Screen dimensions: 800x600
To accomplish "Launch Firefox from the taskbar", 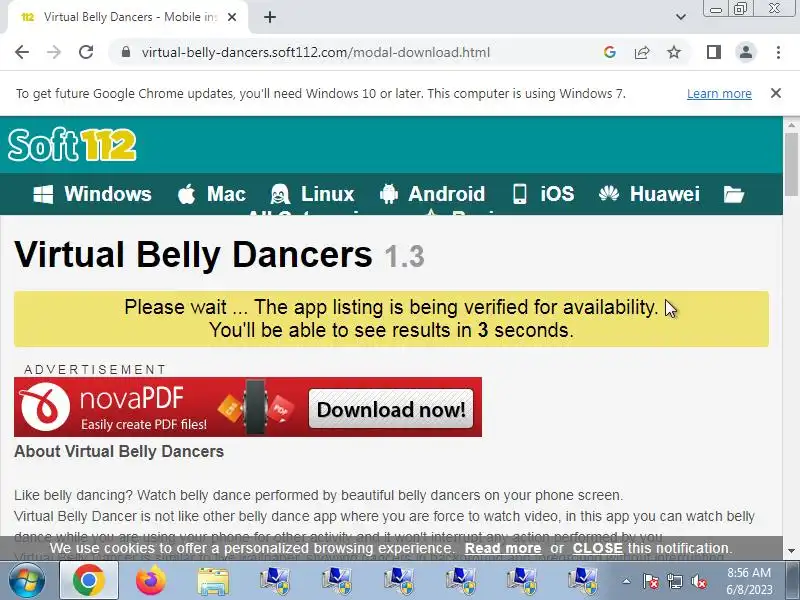I will click(x=151, y=580).
